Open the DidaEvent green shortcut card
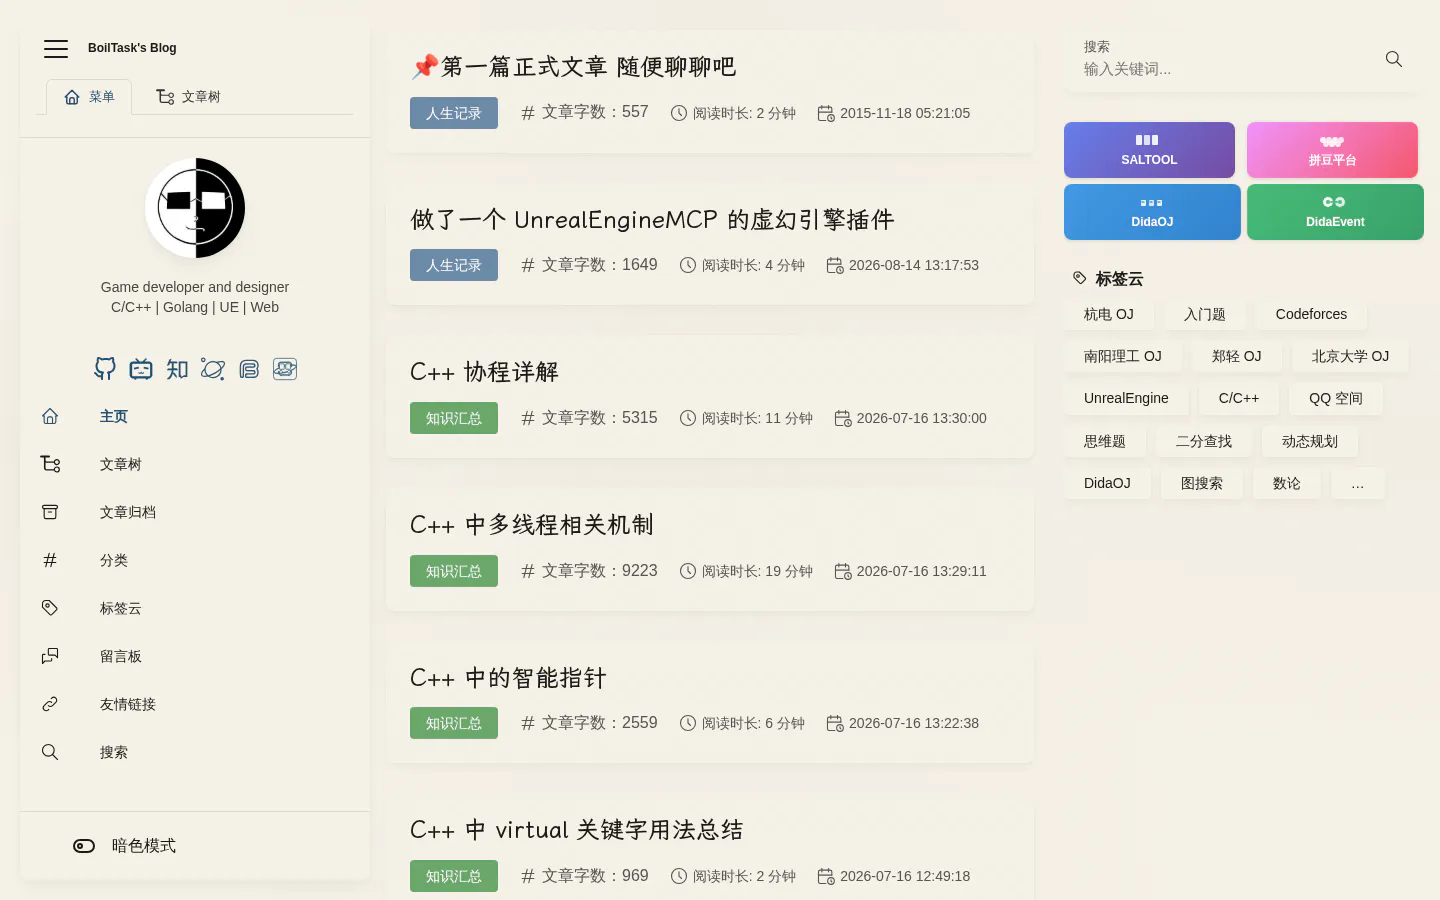 (x=1335, y=212)
